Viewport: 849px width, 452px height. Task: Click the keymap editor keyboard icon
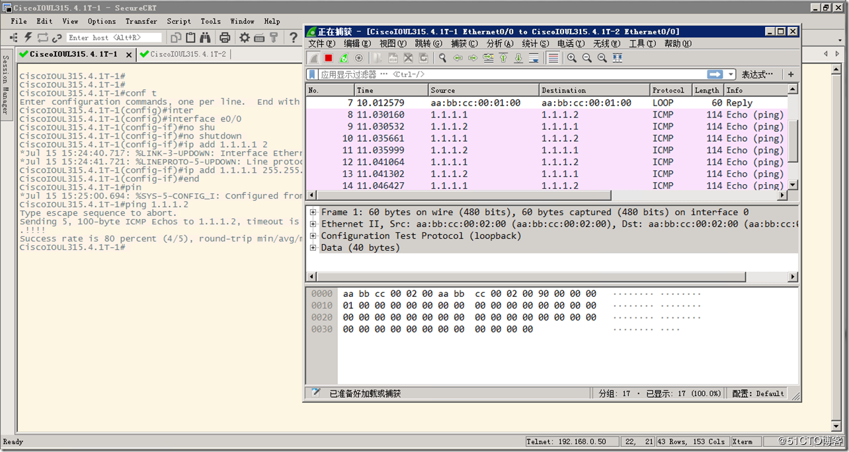click(259, 37)
